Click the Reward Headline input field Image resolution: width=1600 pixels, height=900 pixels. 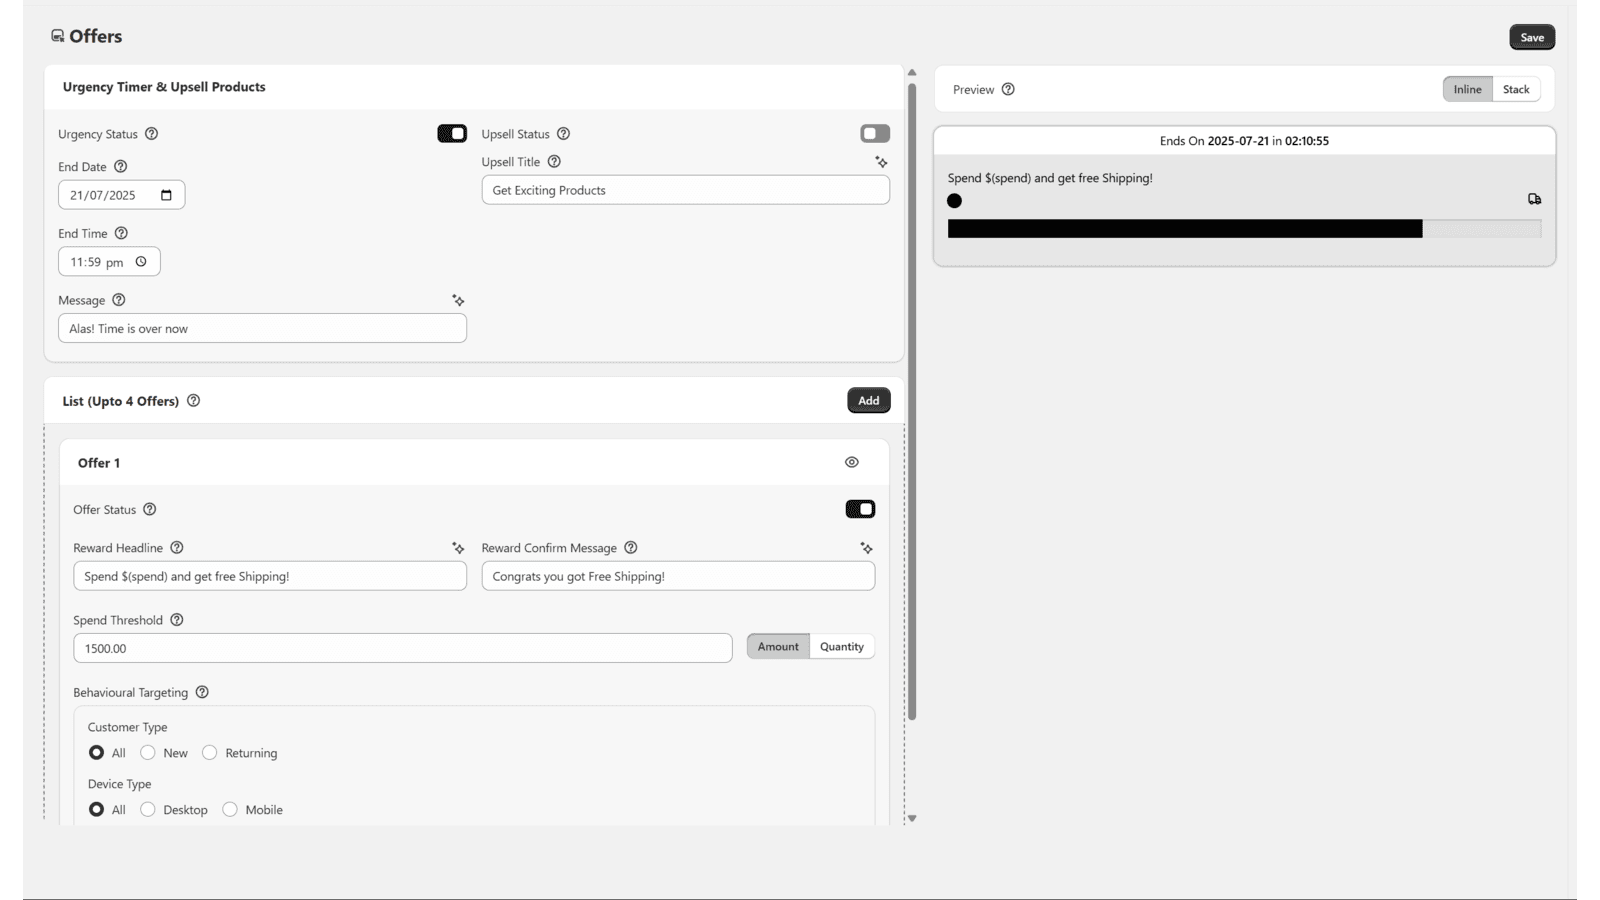coord(270,576)
